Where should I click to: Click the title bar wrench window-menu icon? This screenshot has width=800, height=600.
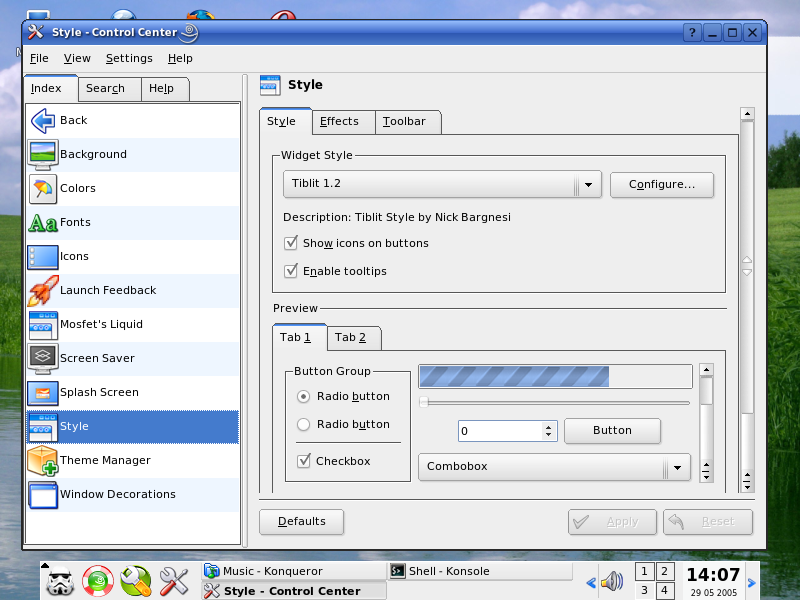click(36, 32)
